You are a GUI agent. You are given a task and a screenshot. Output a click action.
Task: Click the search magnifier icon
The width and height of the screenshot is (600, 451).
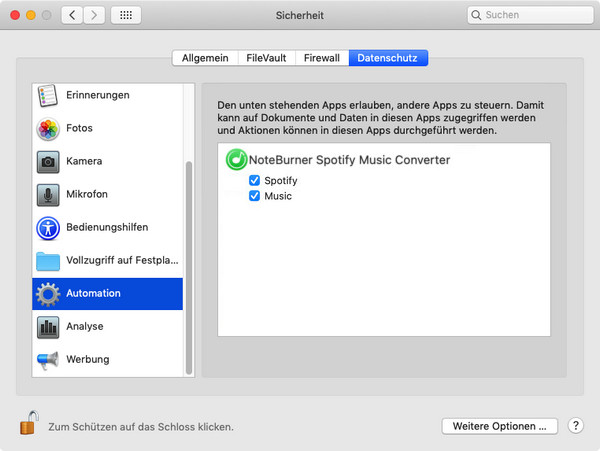[x=476, y=15]
